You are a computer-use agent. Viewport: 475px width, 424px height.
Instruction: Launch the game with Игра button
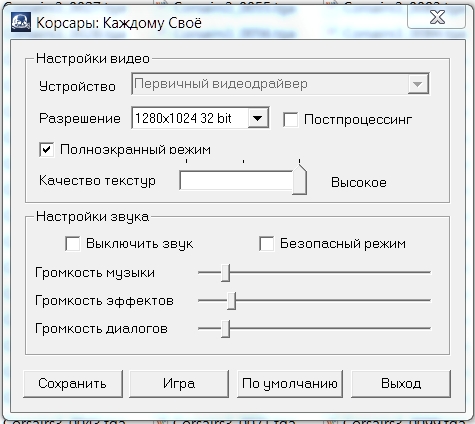click(x=179, y=384)
